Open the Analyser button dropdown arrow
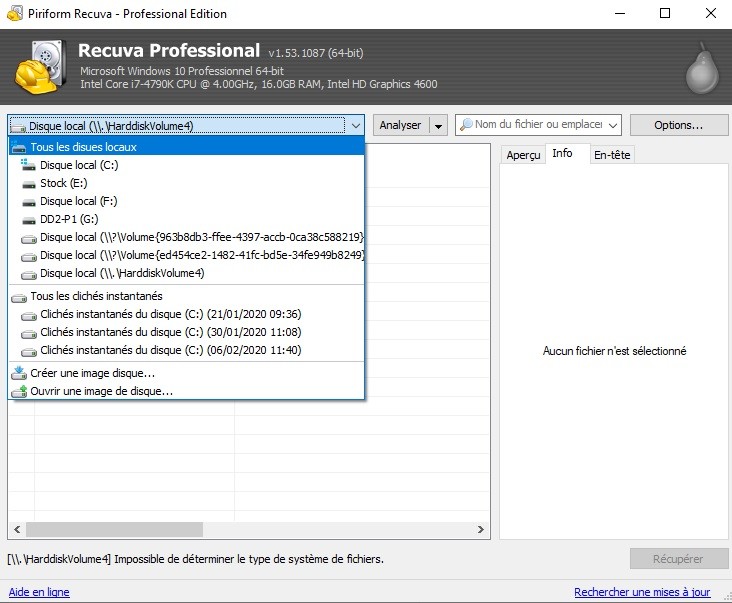This screenshot has width=732, height=603. [x=438, y=125]
